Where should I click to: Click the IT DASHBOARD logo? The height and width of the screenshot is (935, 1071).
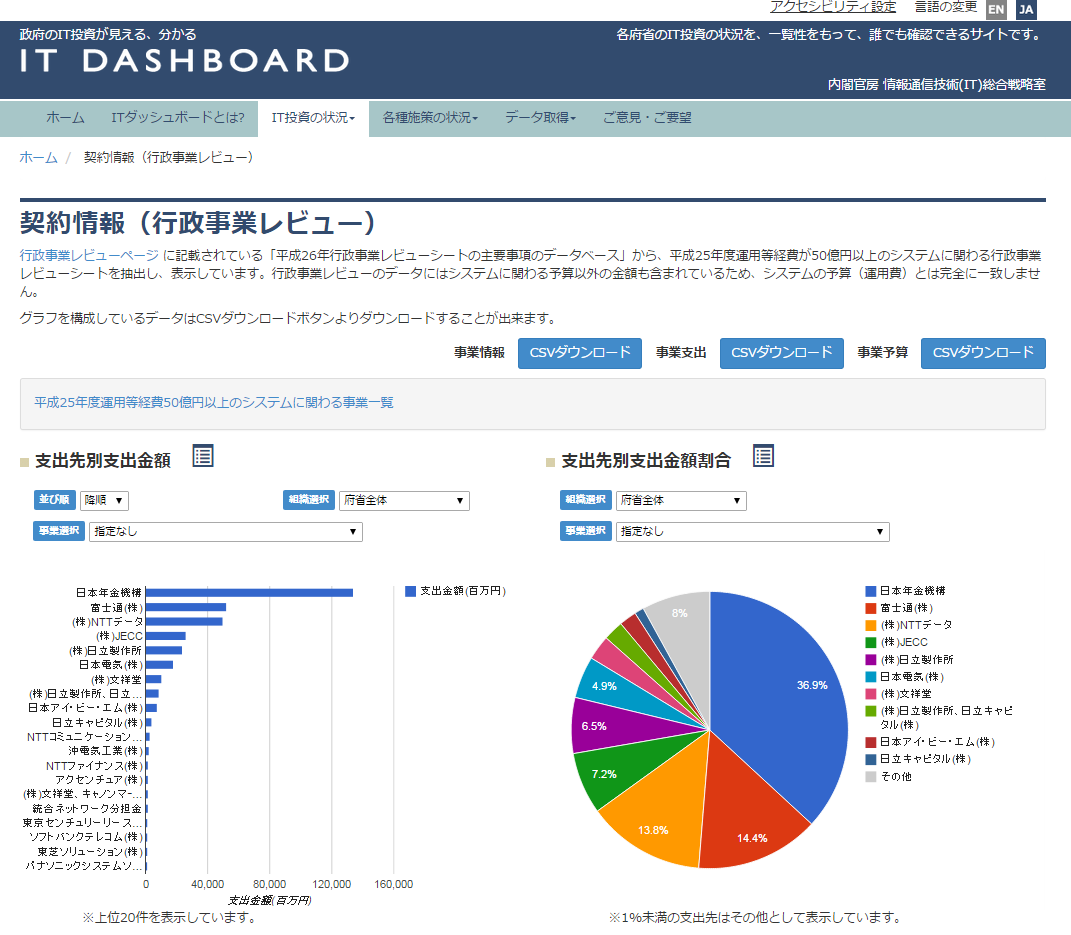[185, 60]
